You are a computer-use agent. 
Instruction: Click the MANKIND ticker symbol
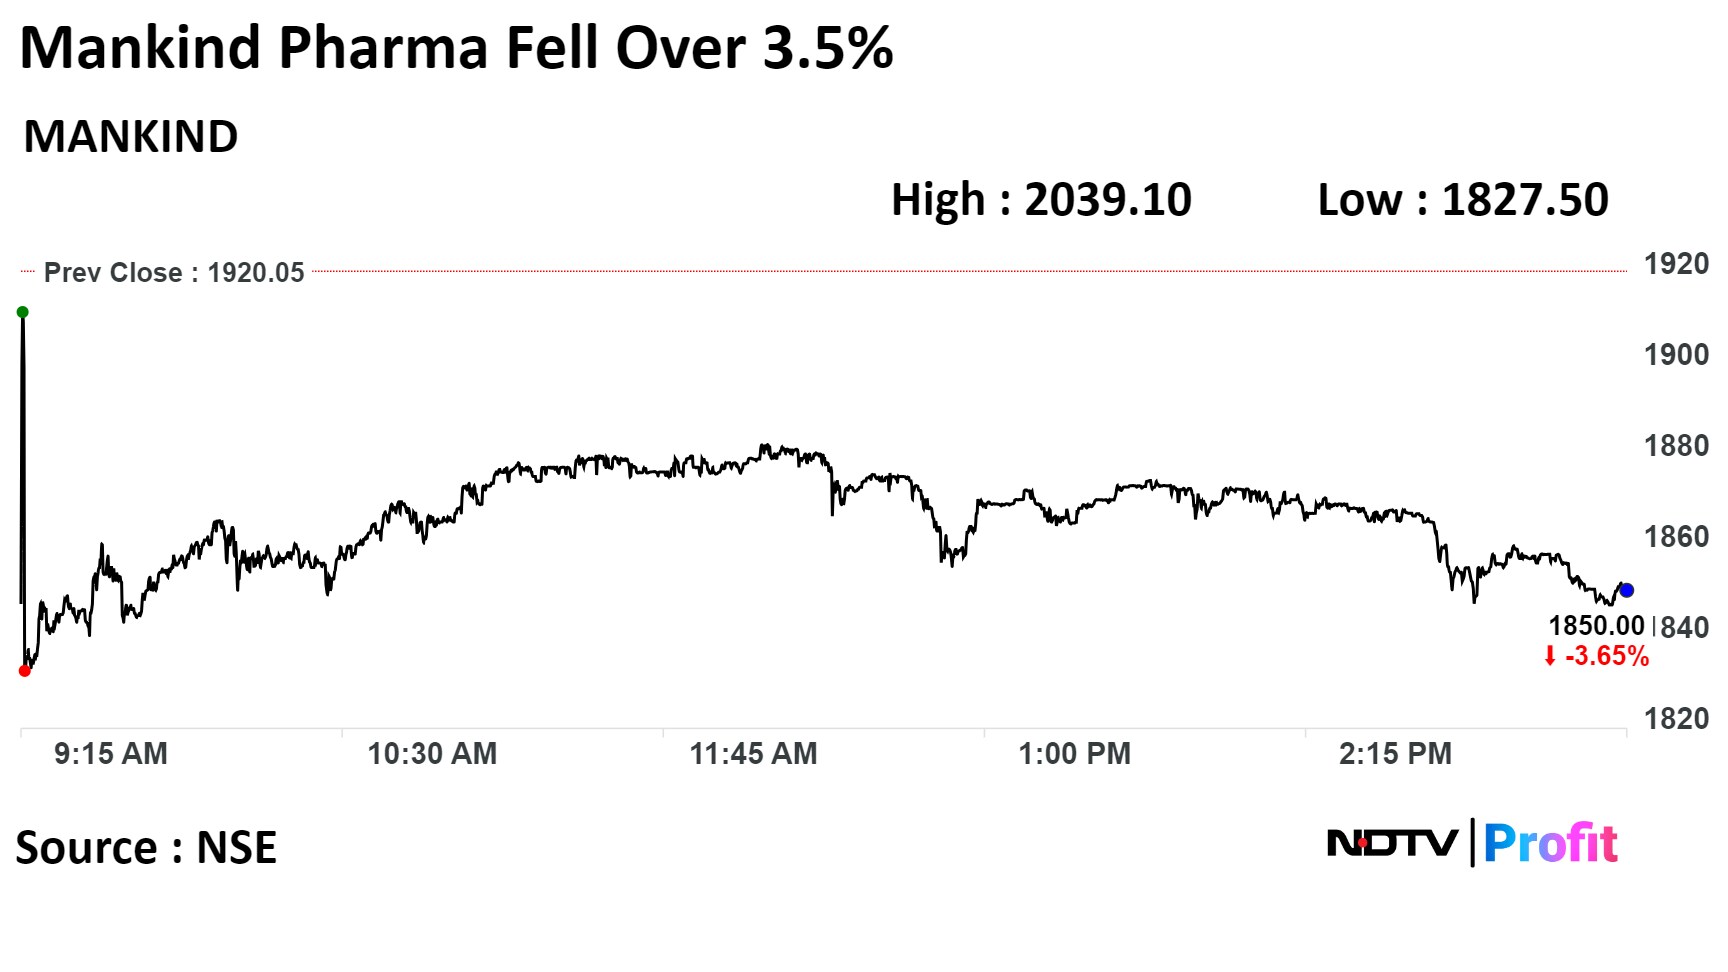click(x=131, y=137)
